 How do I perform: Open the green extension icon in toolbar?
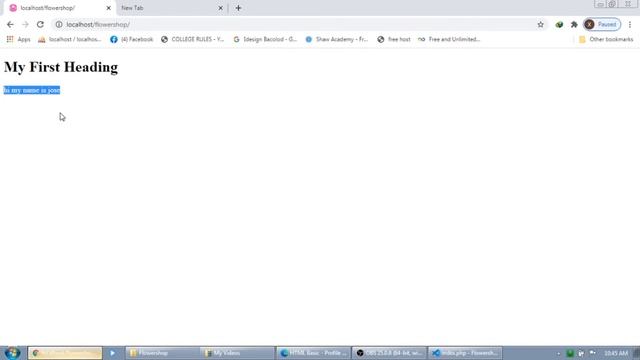coord(559,24)
